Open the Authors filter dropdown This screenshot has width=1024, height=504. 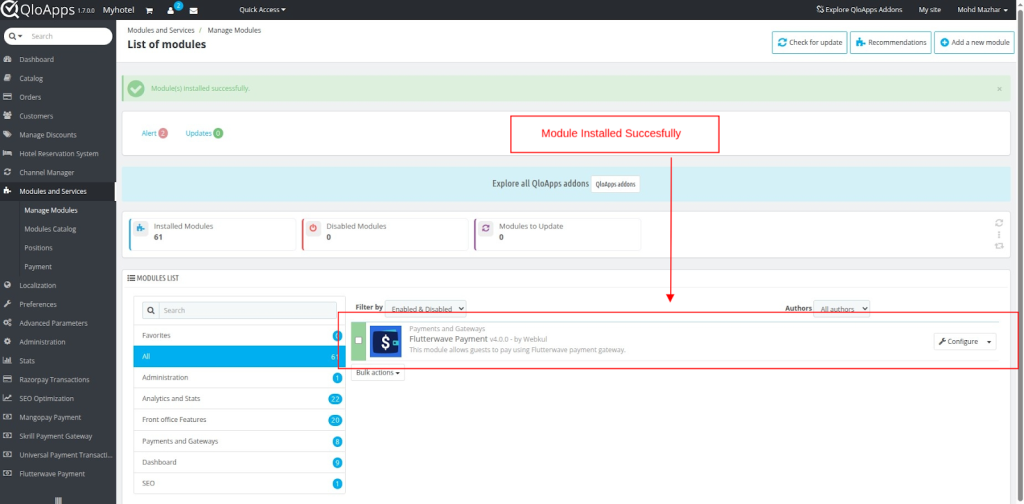(841, 309)
